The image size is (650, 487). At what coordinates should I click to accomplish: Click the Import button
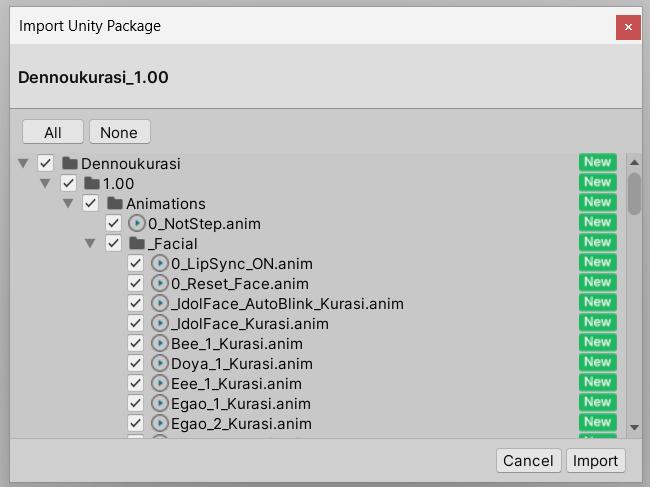pos(595,460)
